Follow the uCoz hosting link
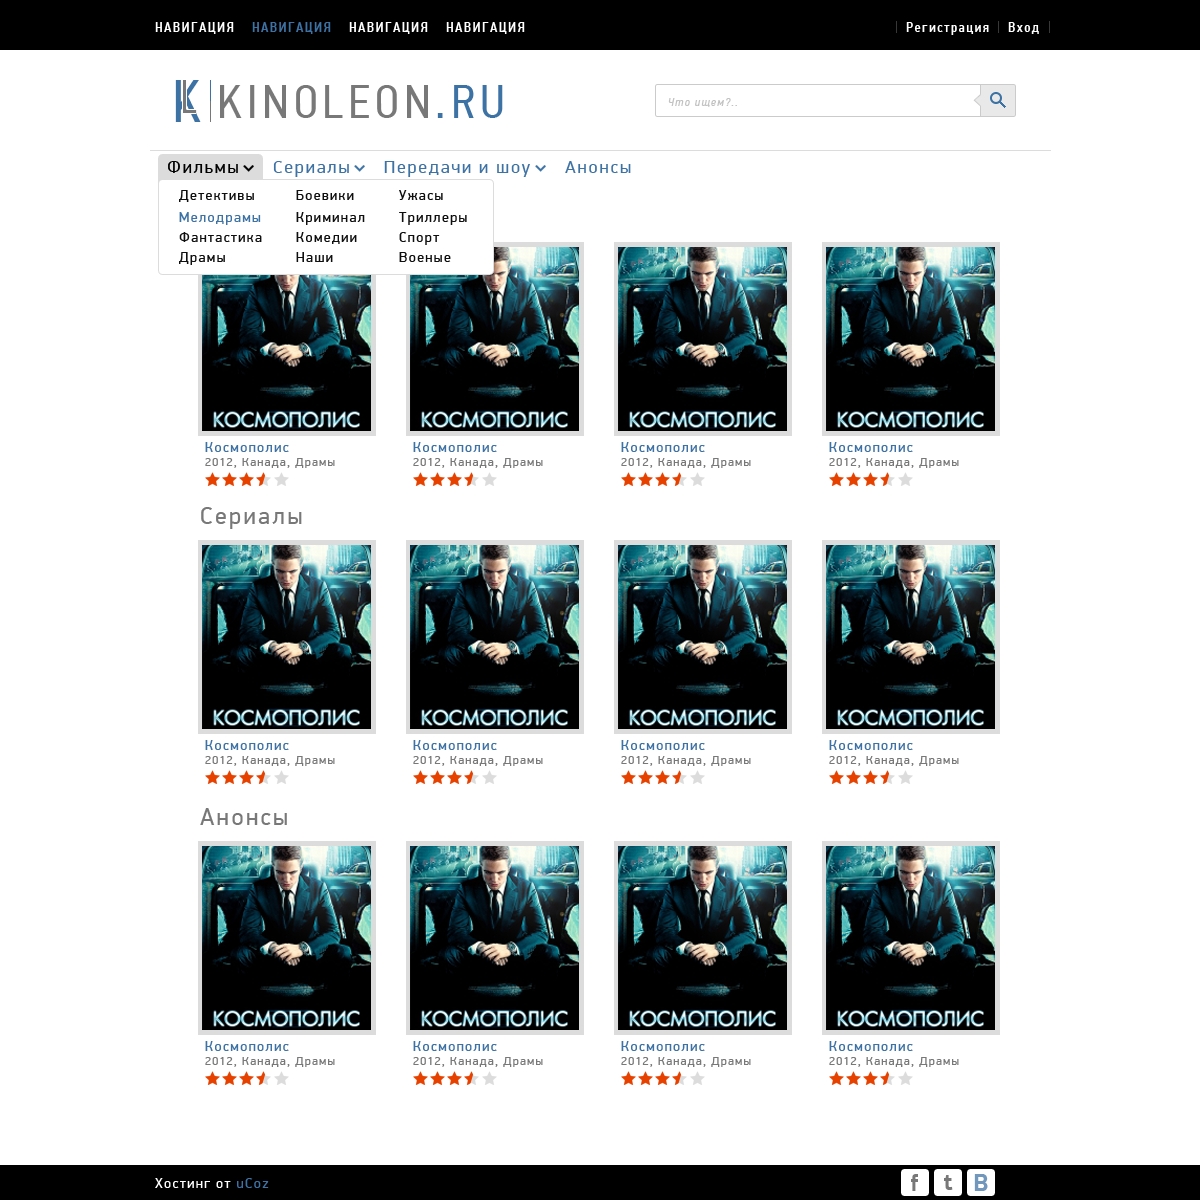Image resolution: width=1200 pixels, height=1200 pixels. 252,1183
